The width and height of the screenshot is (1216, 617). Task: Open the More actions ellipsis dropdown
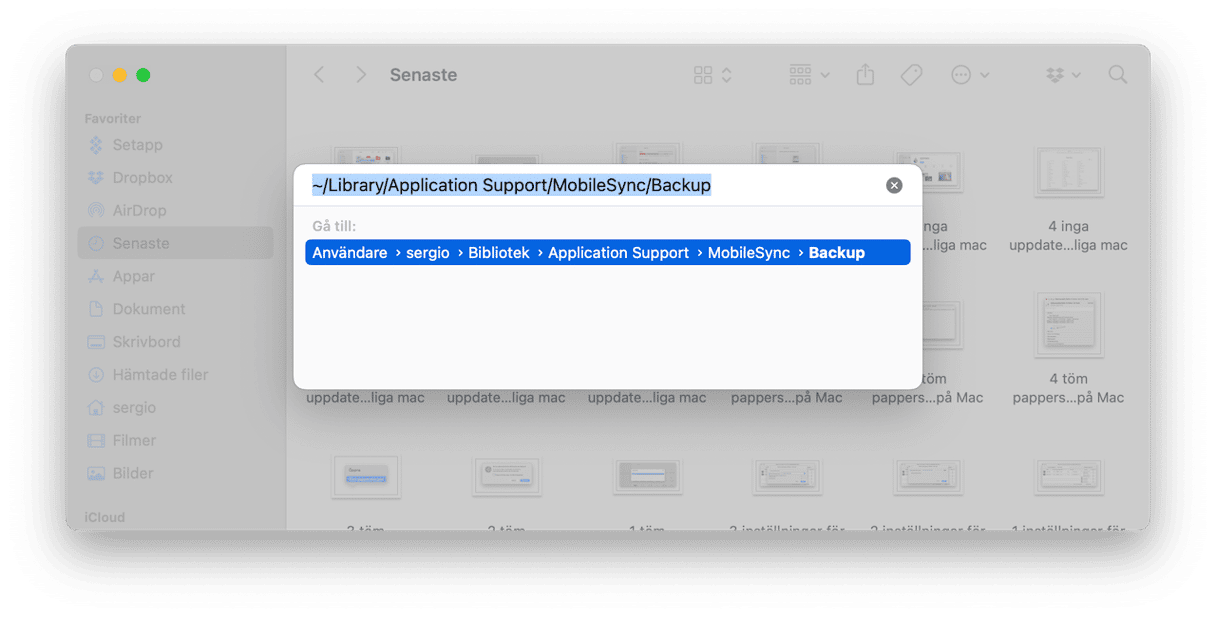pos(970,75)
